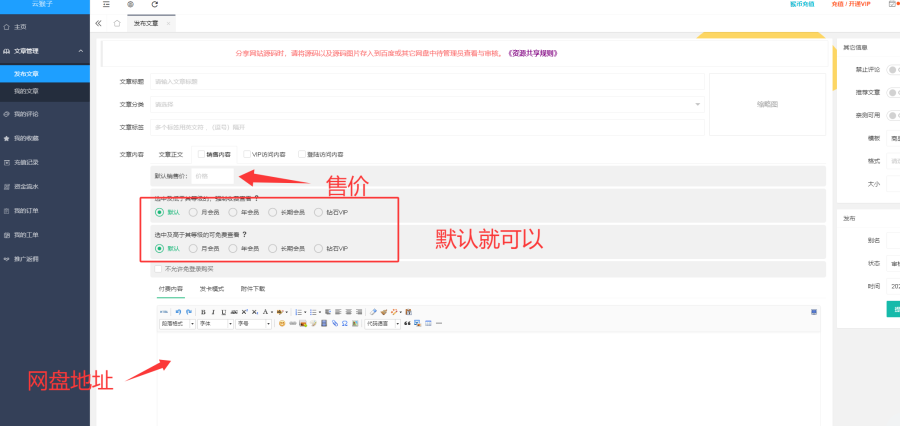Toggle the 亲测可用 switch
This screenshot has width=900, height=426.
pos(893,115)
